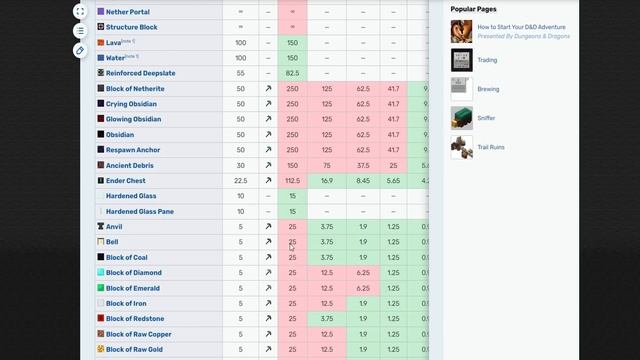This screenshot has height=360, width=640.
Task: Click the 5.65 cell in Ender Chest row
Action: pos(393,180)
